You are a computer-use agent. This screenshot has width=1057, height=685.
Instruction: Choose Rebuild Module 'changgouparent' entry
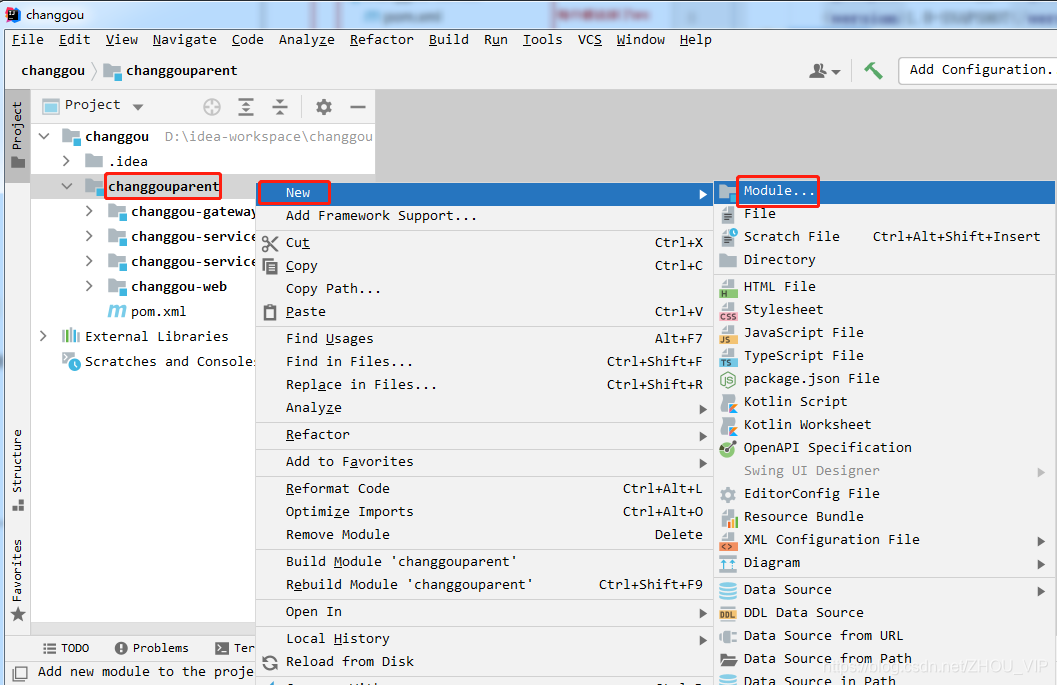pos(485,585)
